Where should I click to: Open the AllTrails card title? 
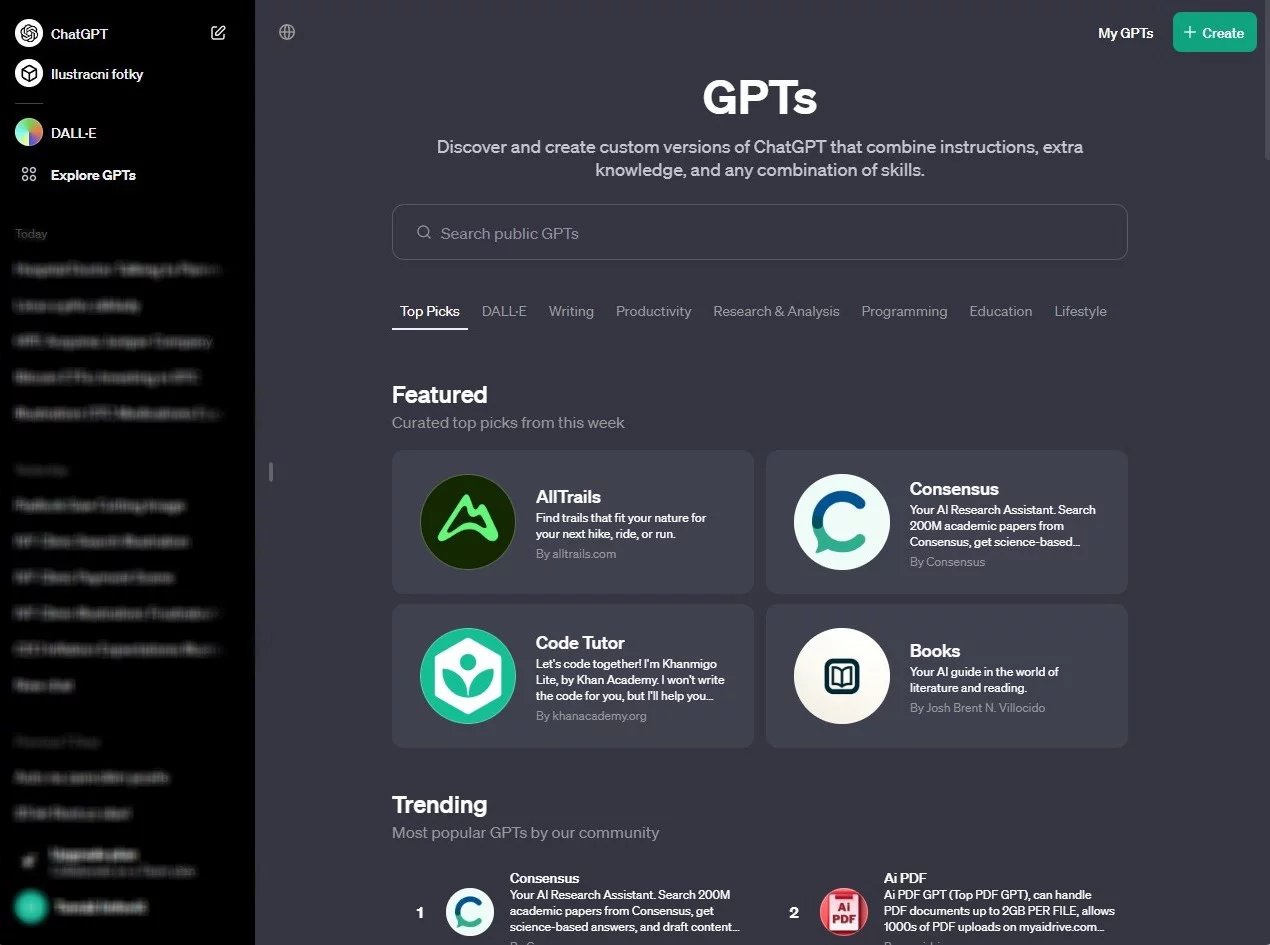click(x=568, y=497)
